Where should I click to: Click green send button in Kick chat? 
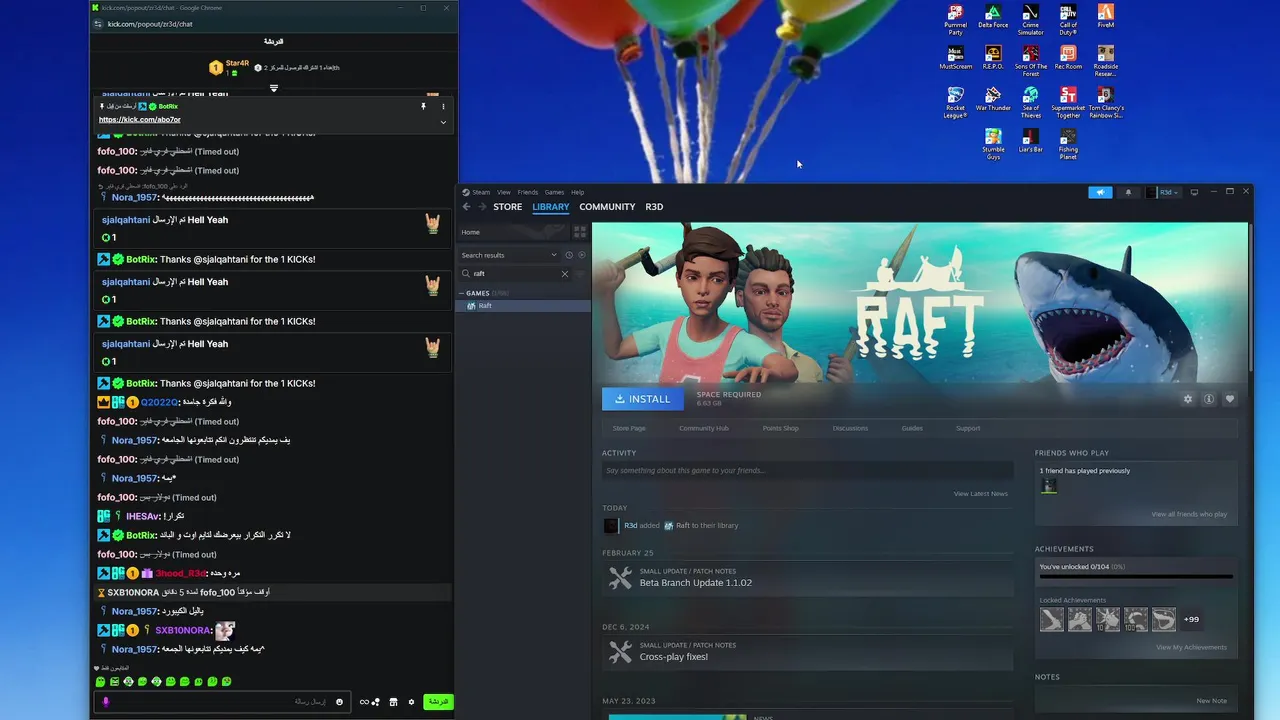tap(438, 702)
